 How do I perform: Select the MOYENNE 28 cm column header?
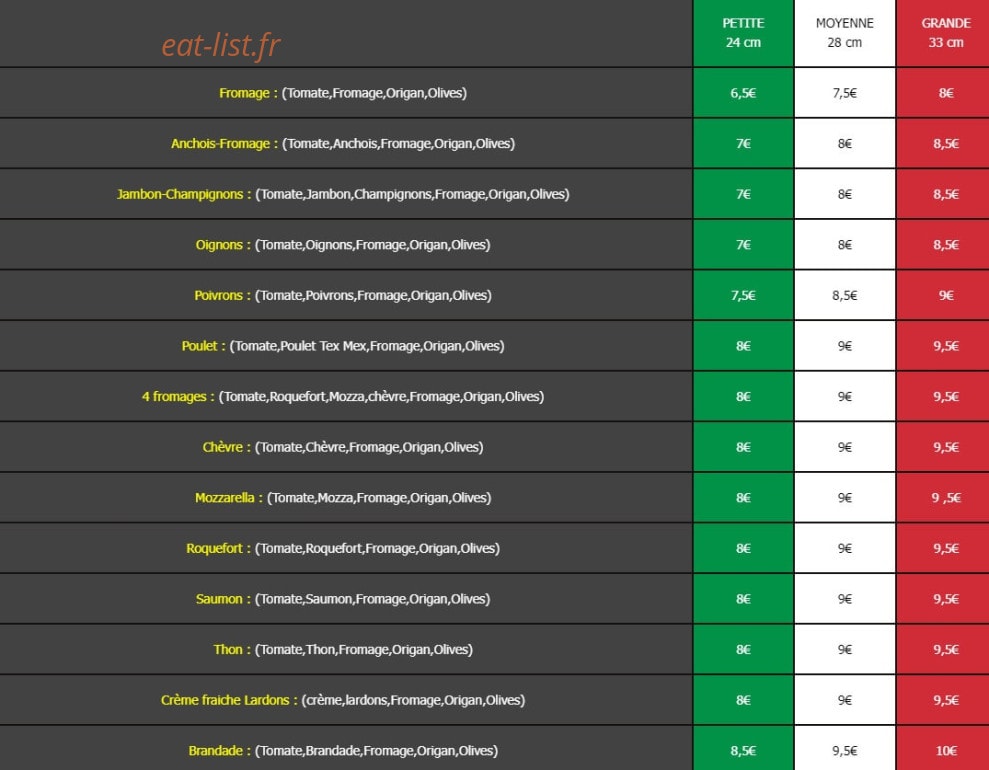click(x=845, y=33)
